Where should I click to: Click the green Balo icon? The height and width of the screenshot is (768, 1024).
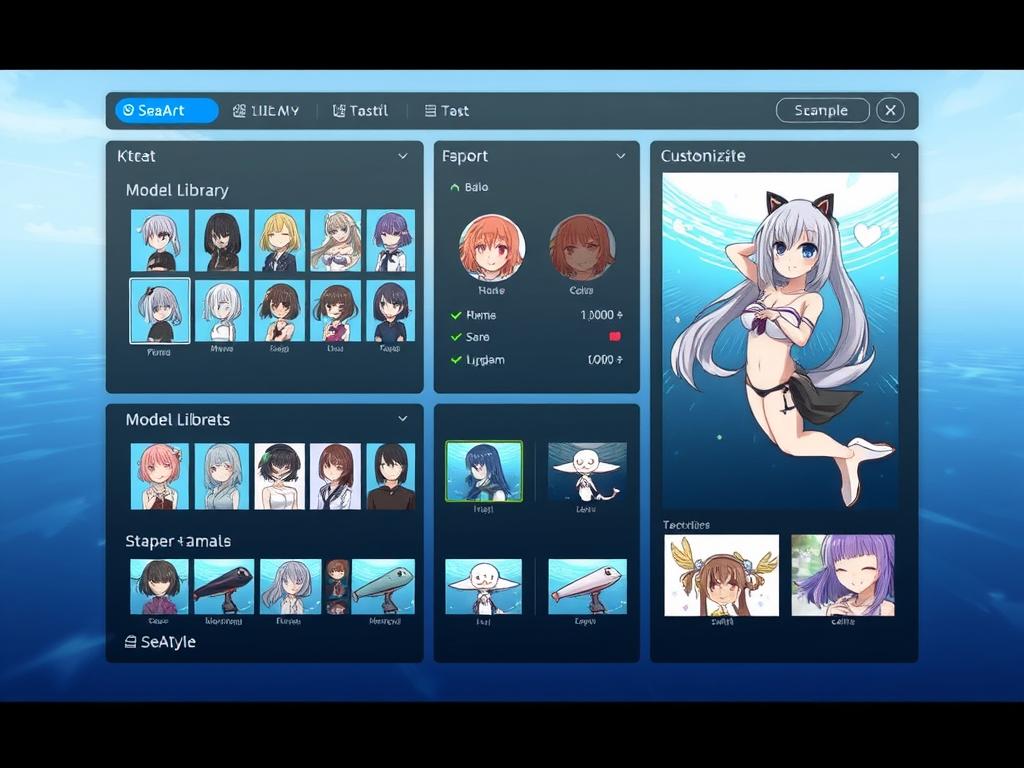[455, 187]
